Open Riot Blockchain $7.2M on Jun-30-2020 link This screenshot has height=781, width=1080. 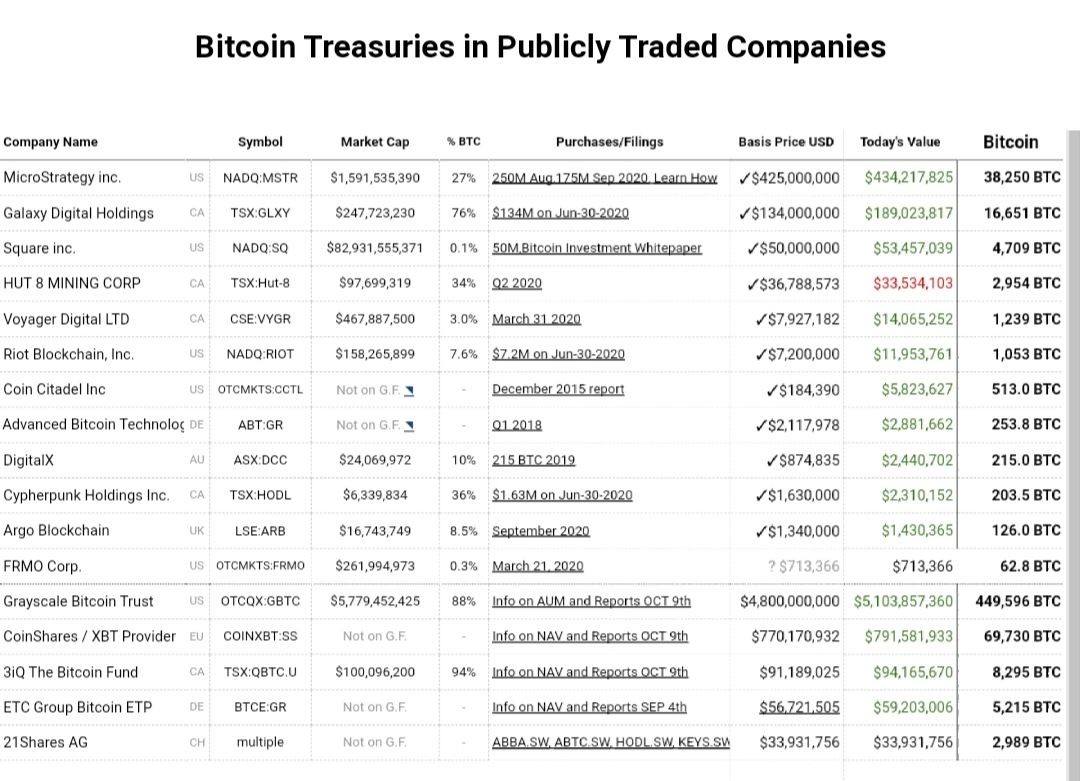tap(558, 354)
